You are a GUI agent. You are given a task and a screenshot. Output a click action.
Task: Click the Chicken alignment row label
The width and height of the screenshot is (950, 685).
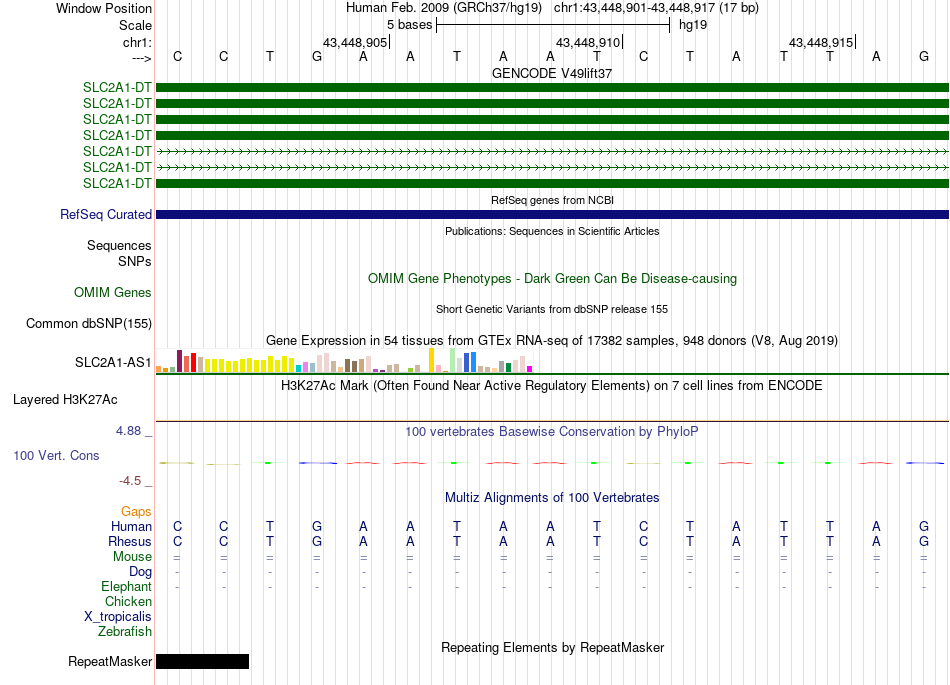pyautogui.click(x=128, y=601)
